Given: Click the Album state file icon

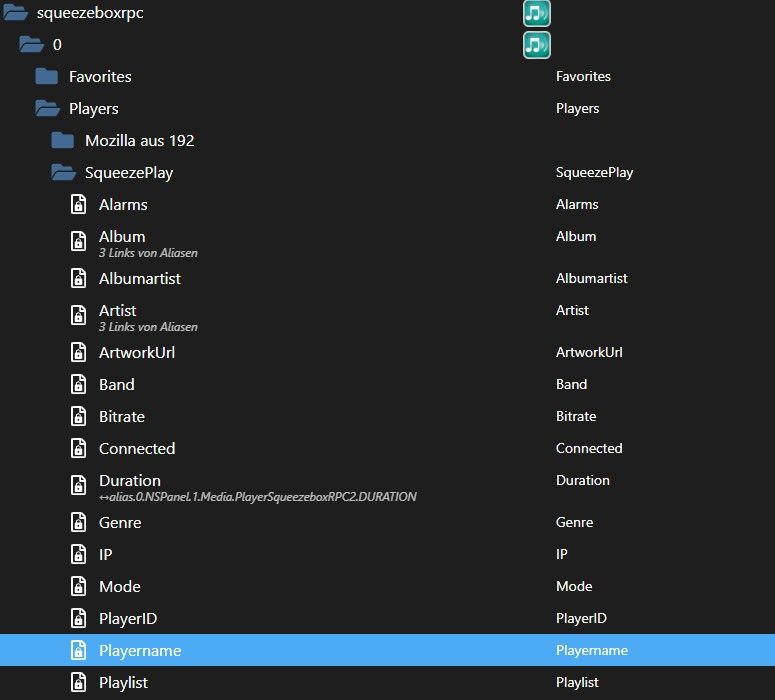Looking at the screenshot, I should [x=79, y=241].
